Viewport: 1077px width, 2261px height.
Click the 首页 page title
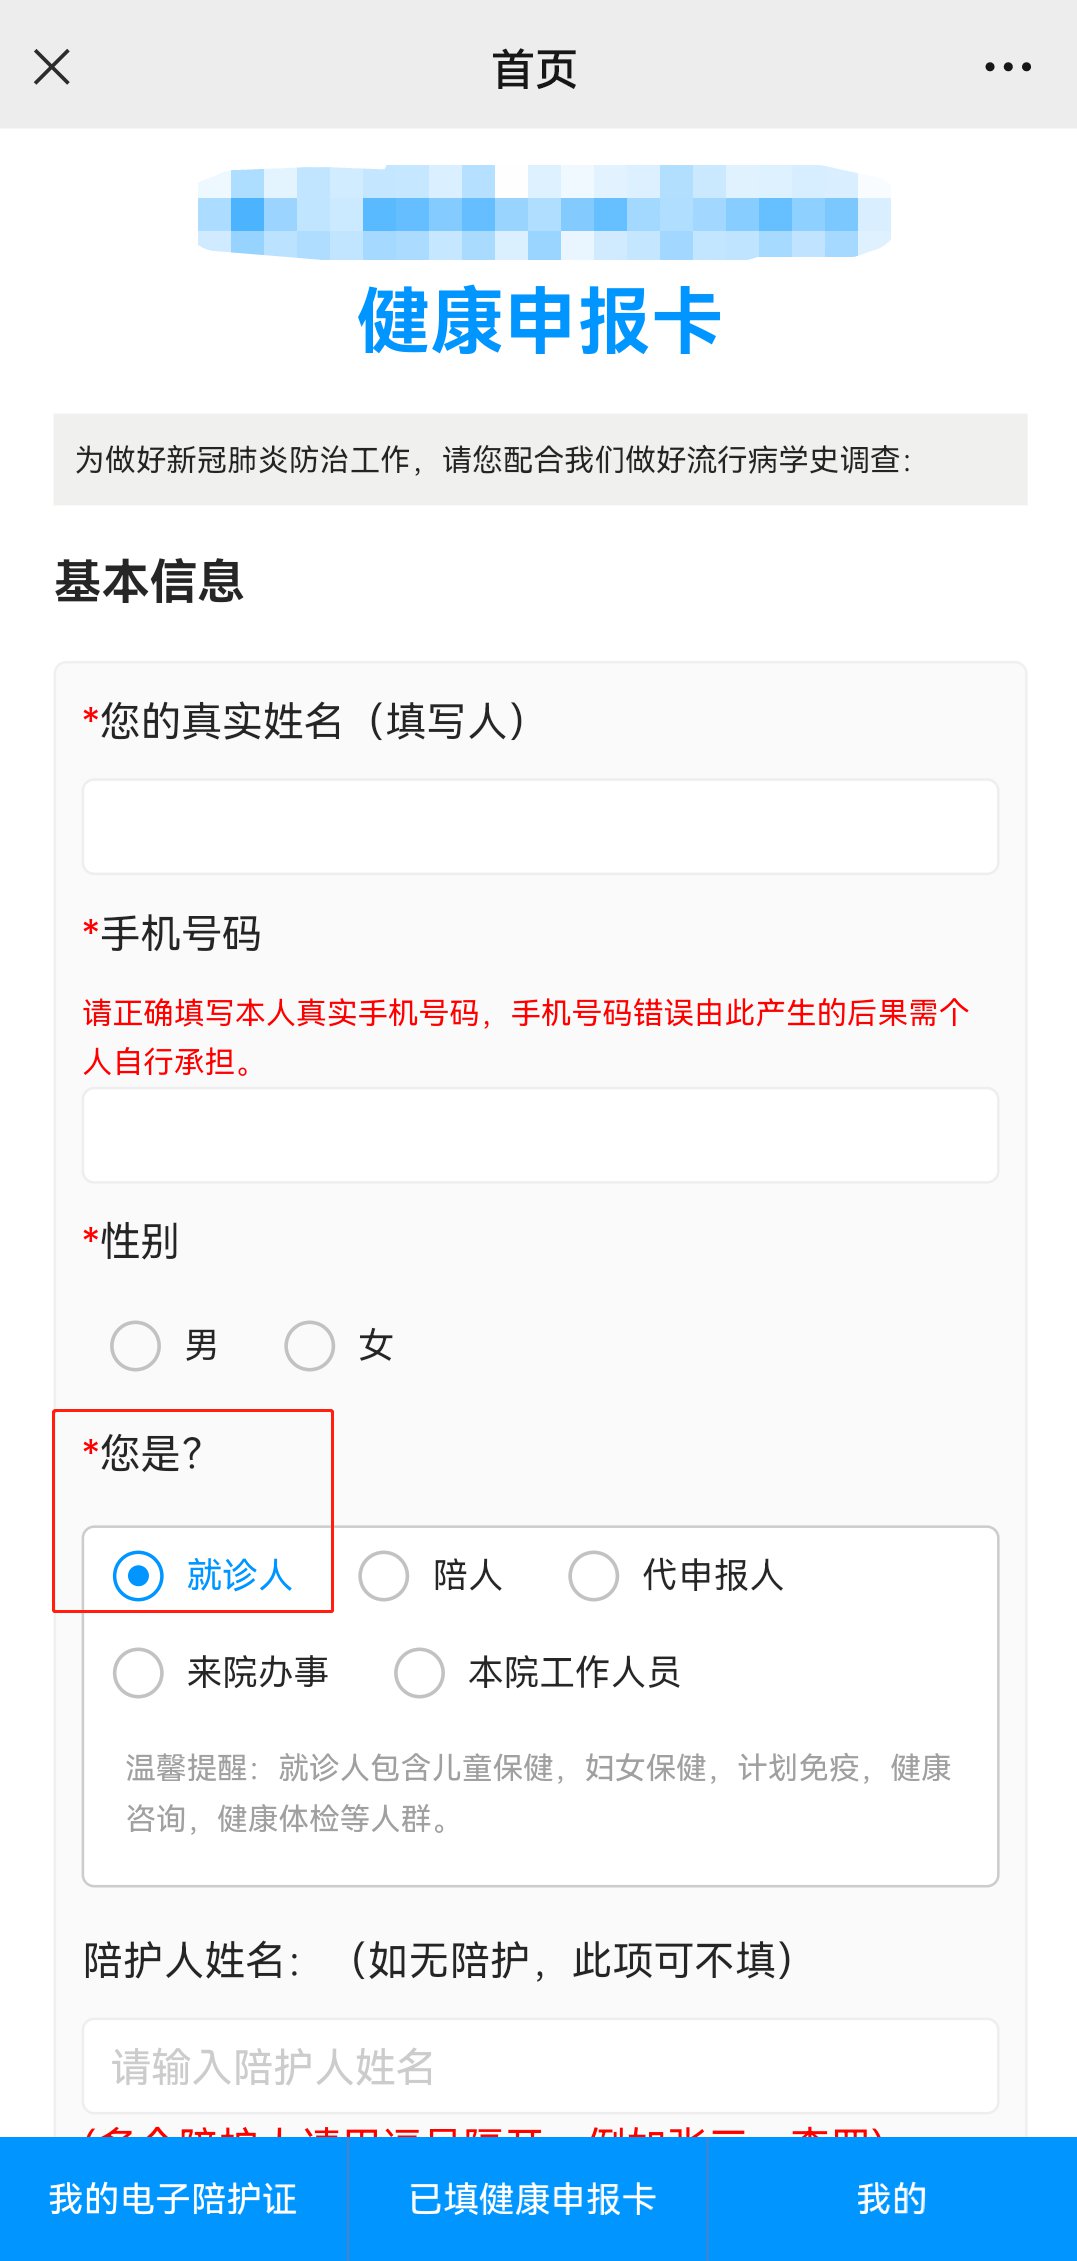coord(535,69)
